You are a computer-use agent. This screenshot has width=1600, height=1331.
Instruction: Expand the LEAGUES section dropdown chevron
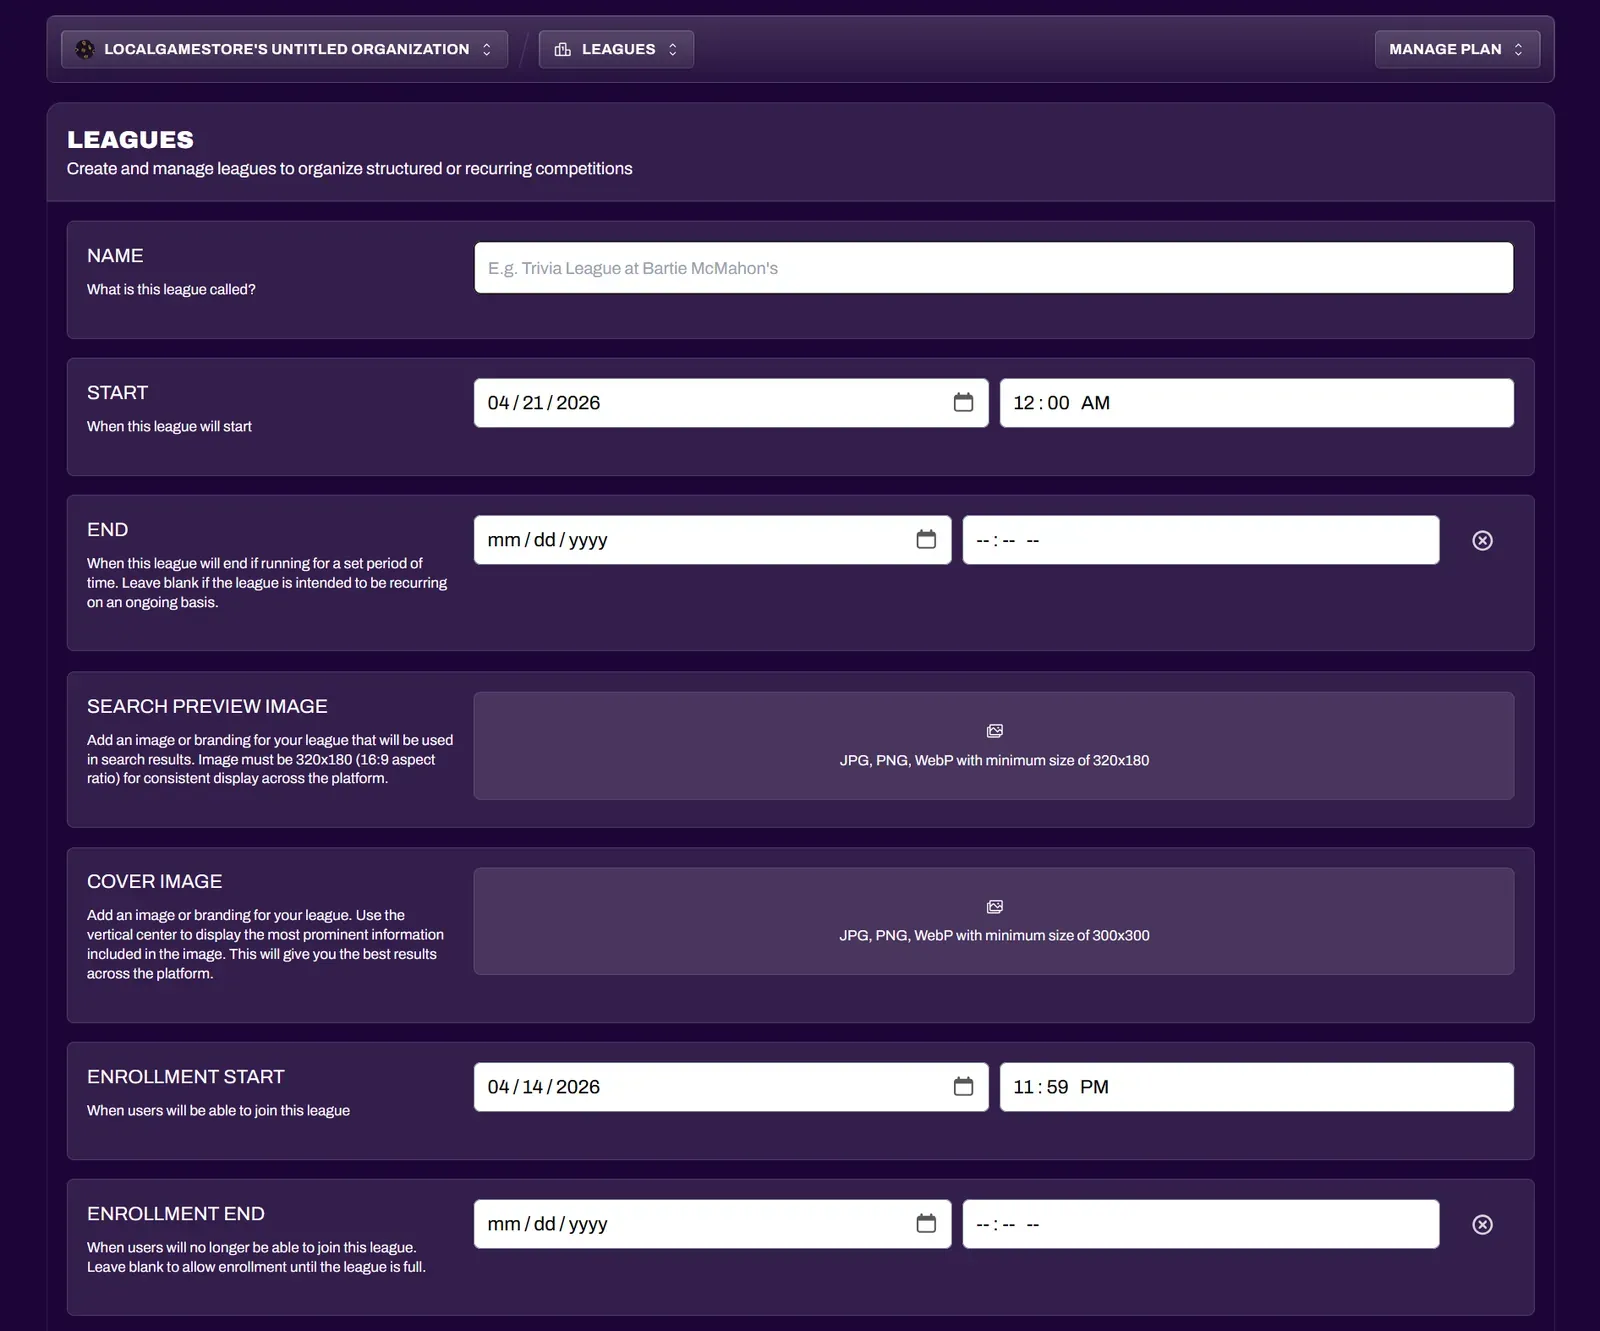point(675,48)
